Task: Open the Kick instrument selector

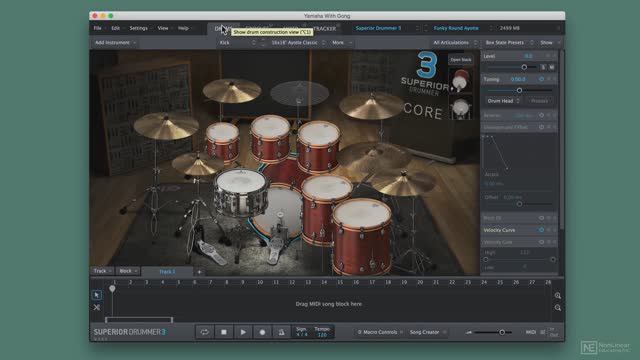Action: click(238, 42)
